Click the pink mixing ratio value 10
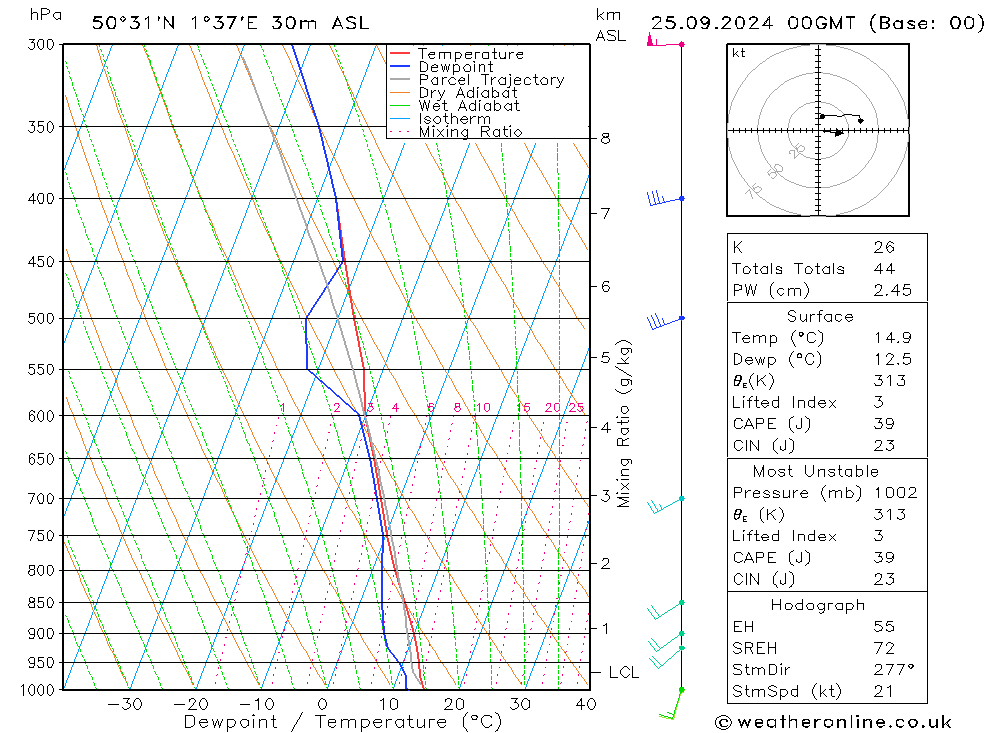This screenshot has width=1000, height=733. click(x=483, y=407)
